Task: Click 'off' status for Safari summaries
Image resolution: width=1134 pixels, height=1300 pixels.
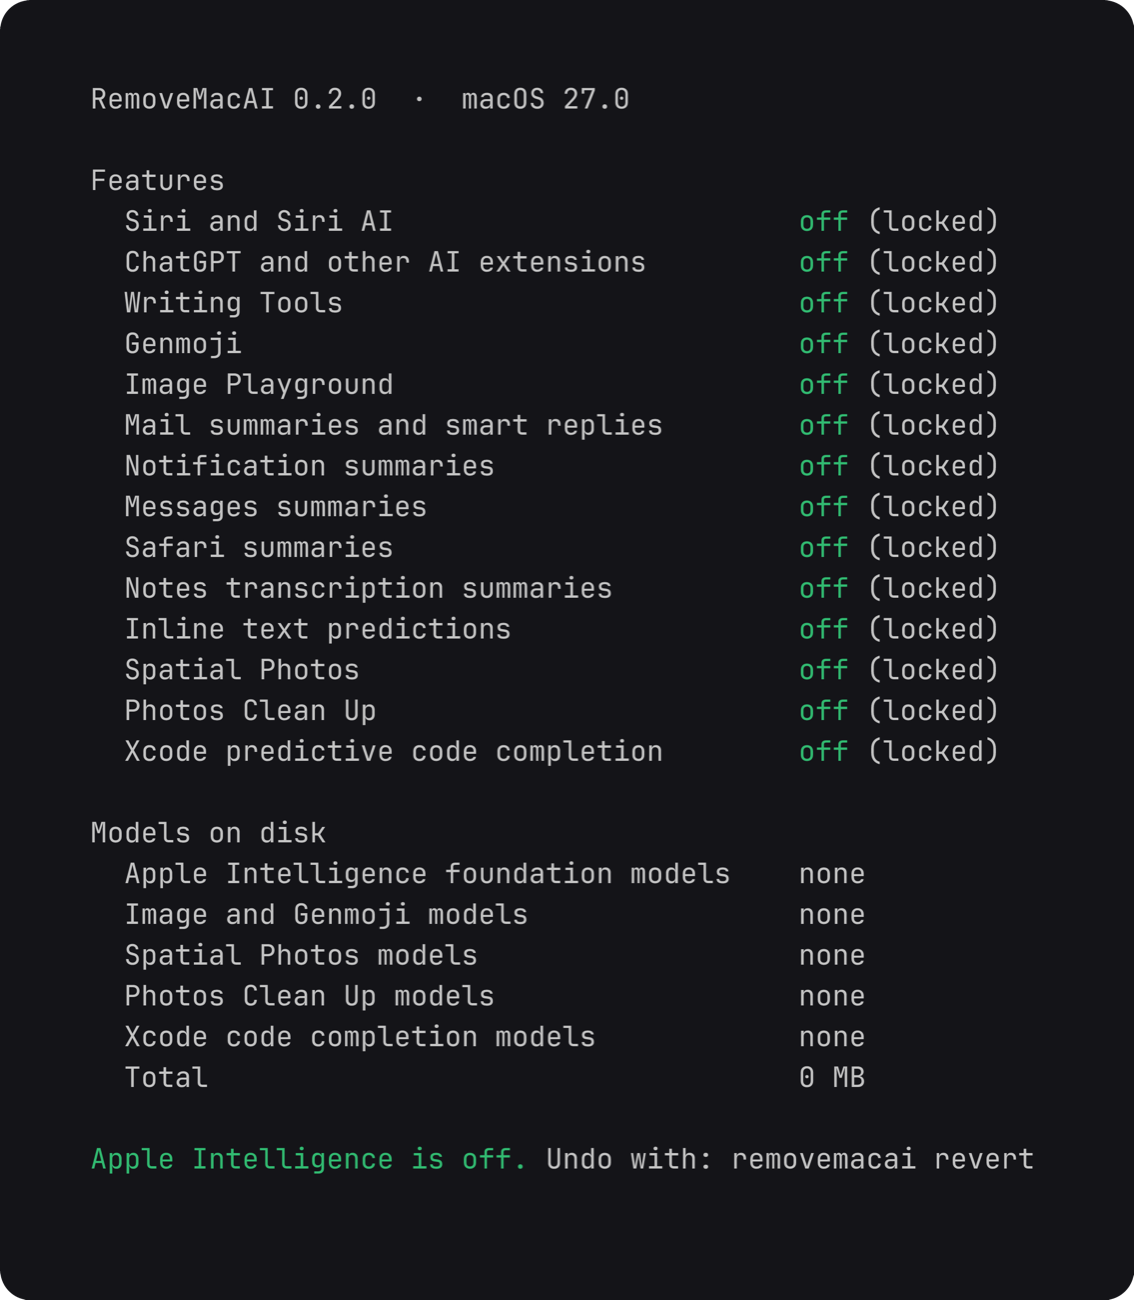Action: click(x=824, y=548)
